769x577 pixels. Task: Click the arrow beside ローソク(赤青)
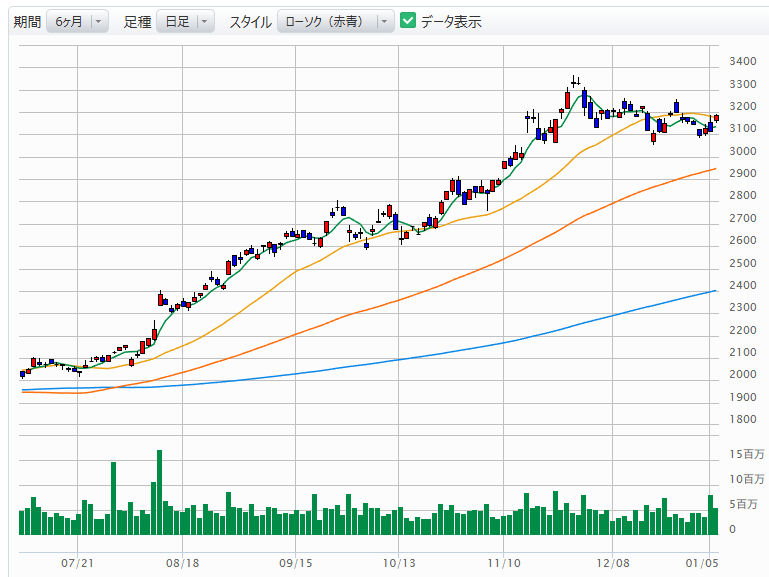pyautogui.click(x=382, y=21)
